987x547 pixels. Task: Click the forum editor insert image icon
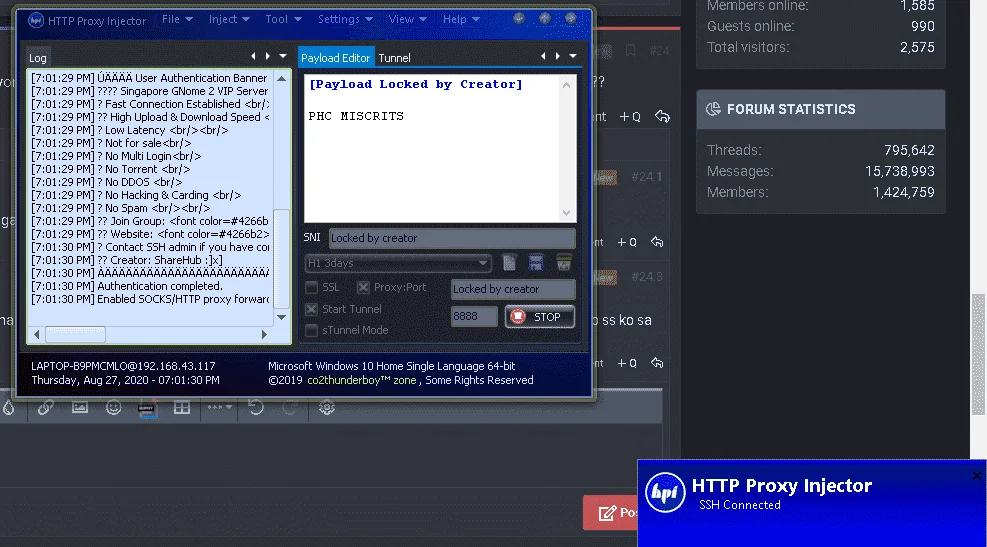(x=80, y=408)
